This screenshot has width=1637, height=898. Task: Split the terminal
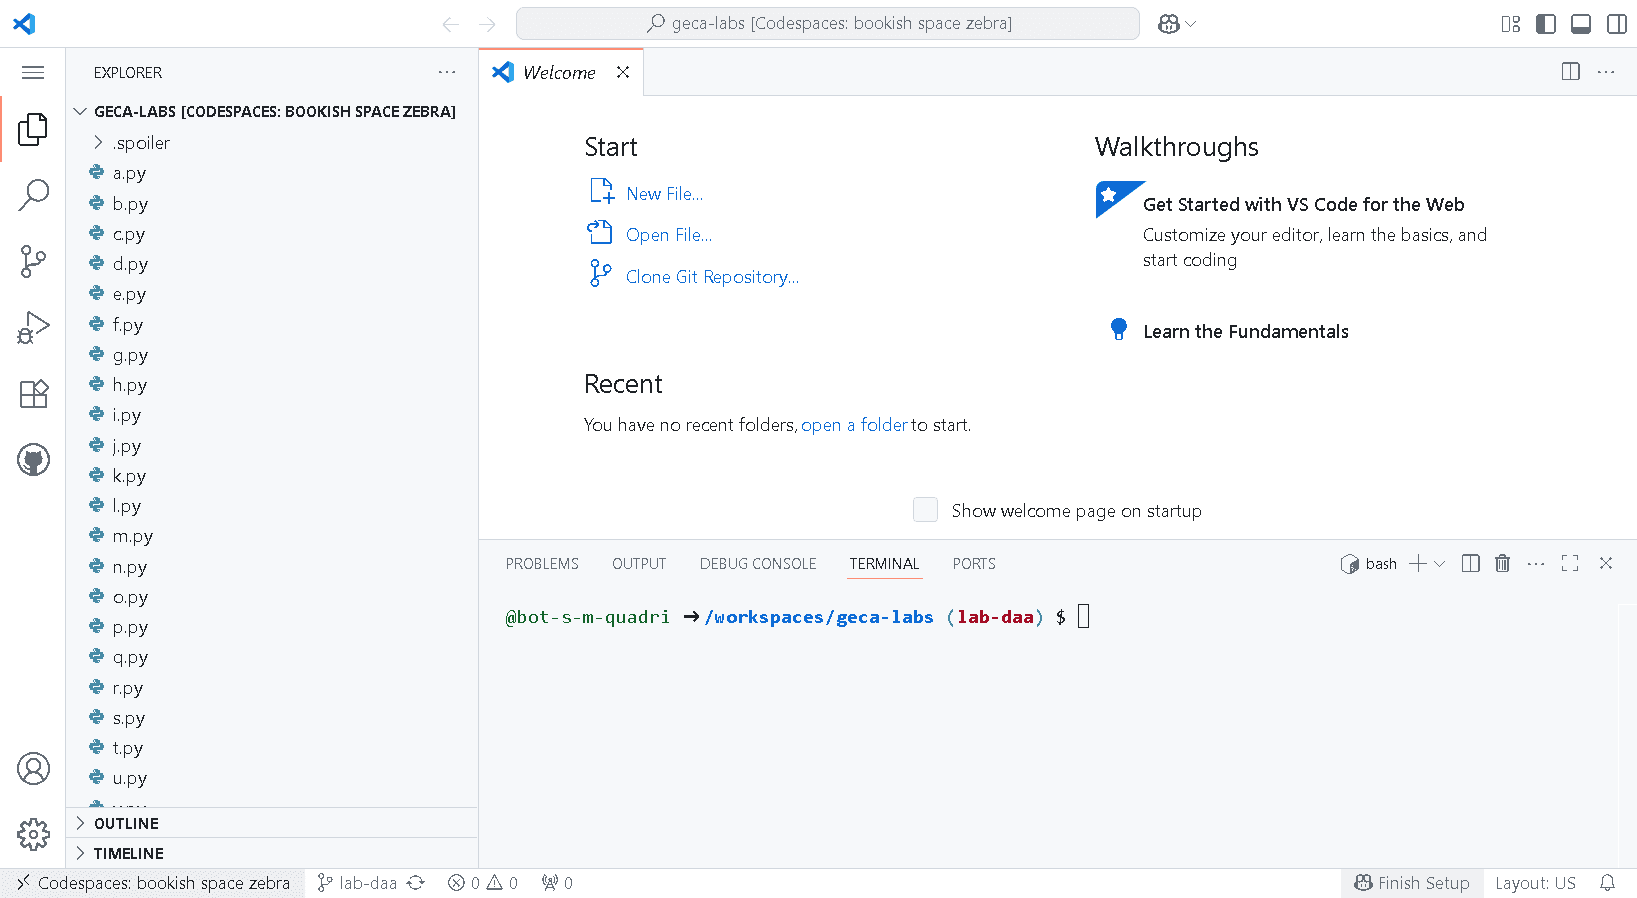coord(1470,563)
